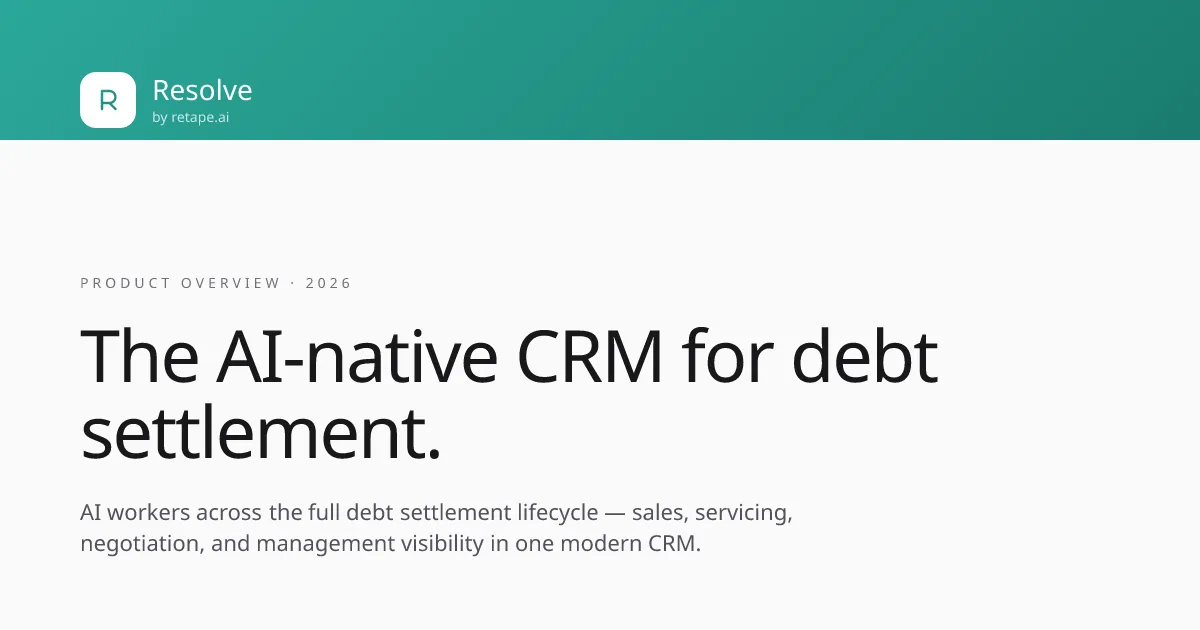Click the white R logo icon

pyautogui.click(x=108, y=100)
